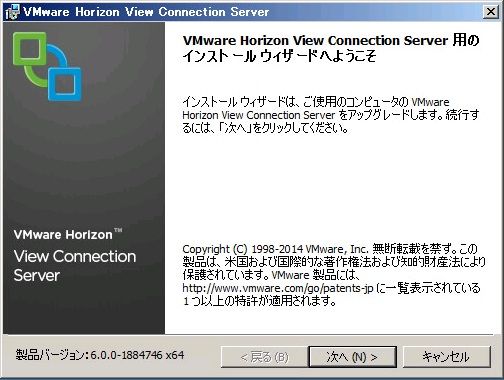Click the installer icon in the title bar
Viewport: 504px width, 380px height.
pos(12,12)
